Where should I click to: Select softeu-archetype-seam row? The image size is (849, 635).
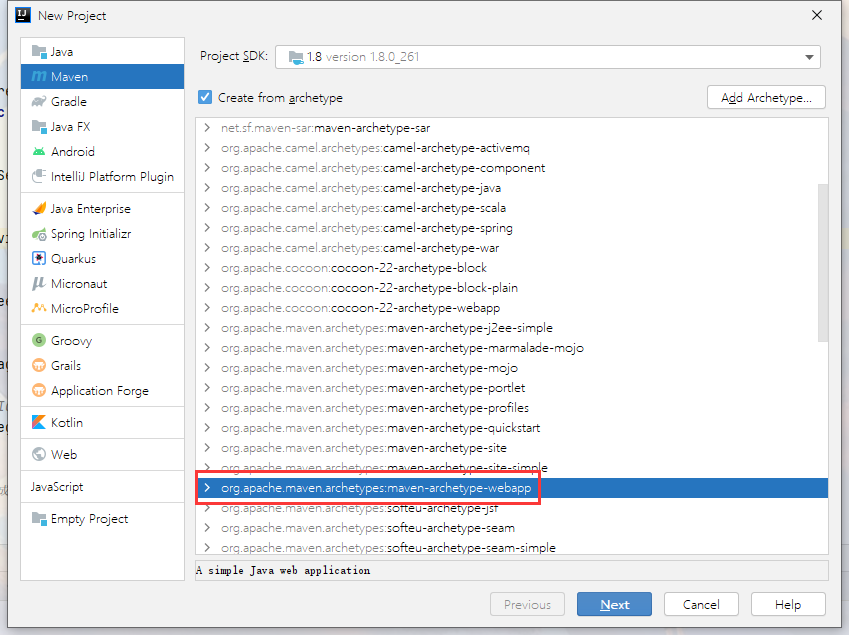512,528
